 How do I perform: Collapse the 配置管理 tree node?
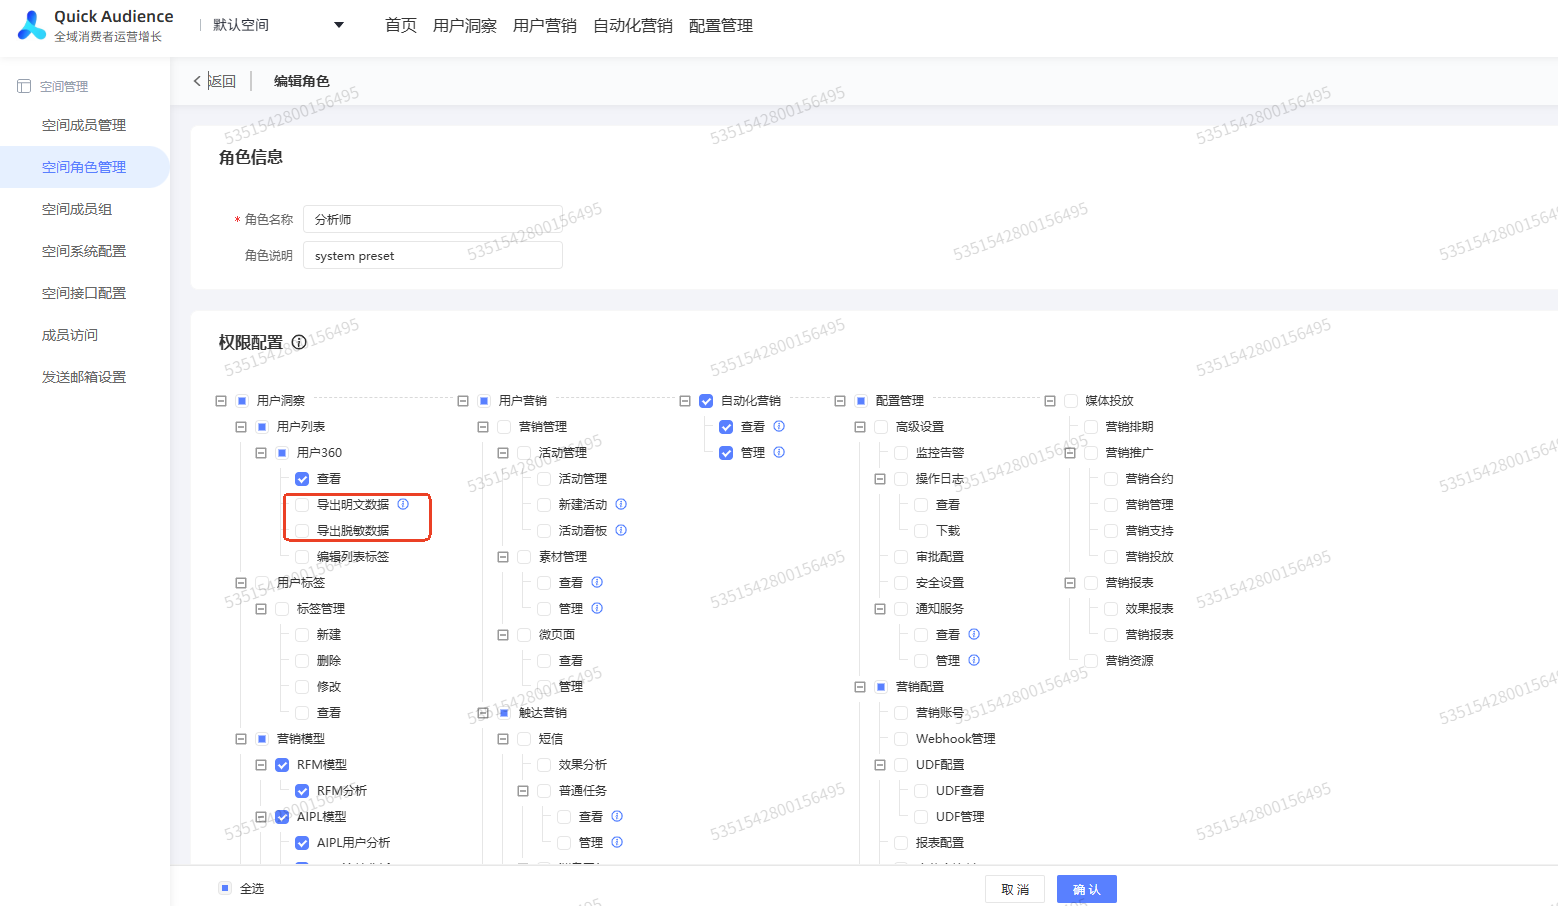coord(840,401)
